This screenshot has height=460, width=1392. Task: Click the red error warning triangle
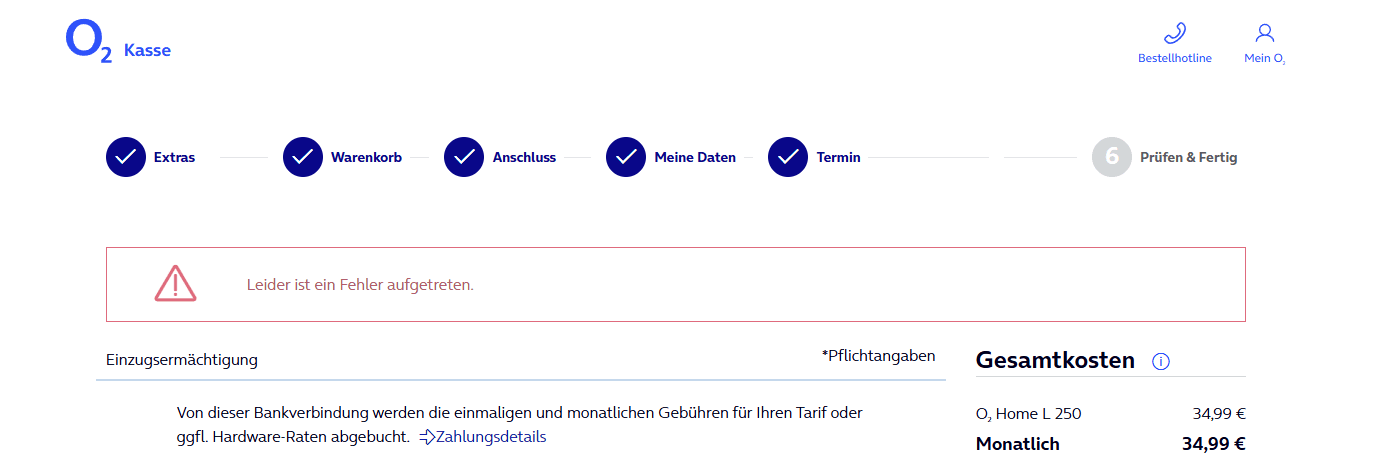(x=175, y=284)
